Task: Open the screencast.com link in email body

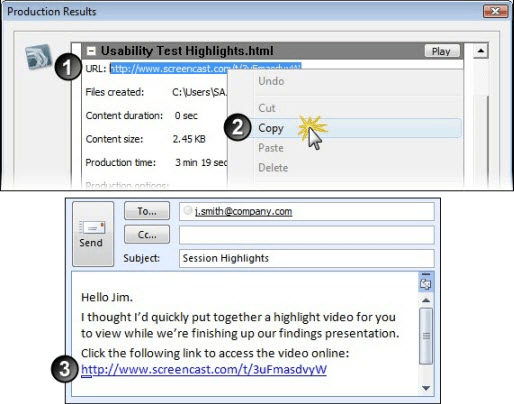Action: 204,369
